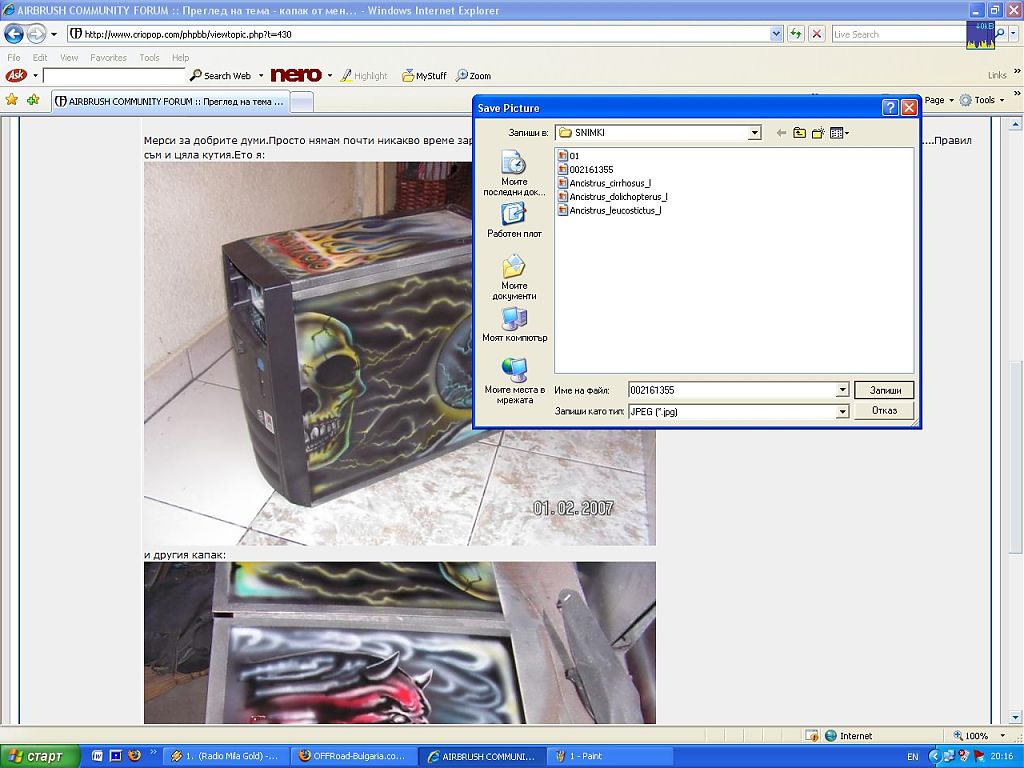Click the Save Picture dialog help button

pos(889,108)
